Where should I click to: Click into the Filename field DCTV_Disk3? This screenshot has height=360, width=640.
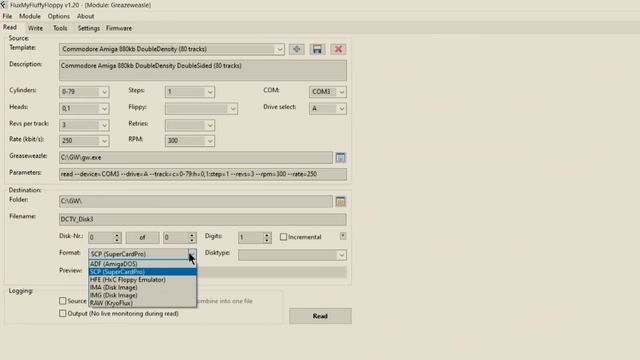pos(202,219)
